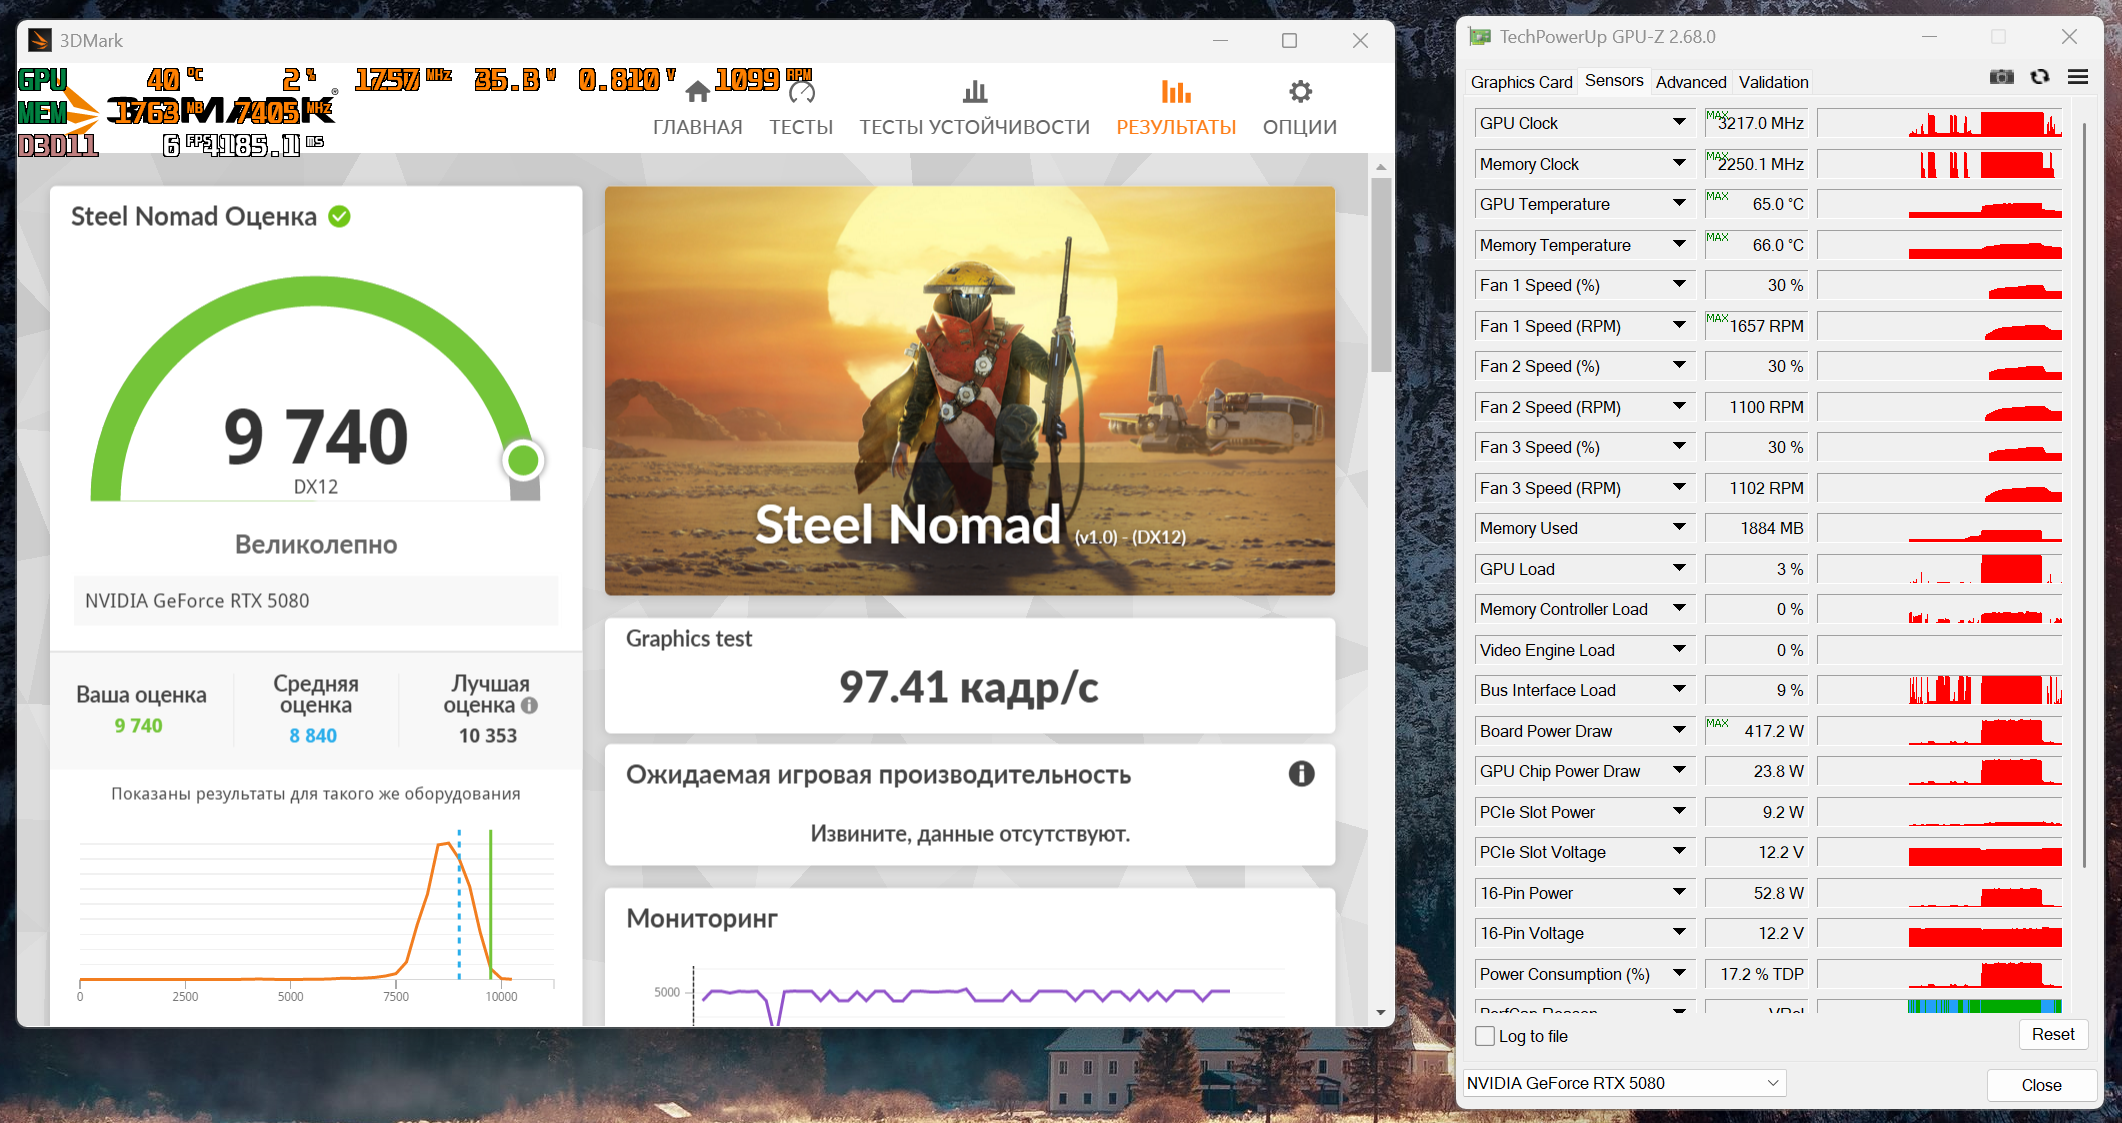Switch to the Graphics Card tab

[1521, 82]
